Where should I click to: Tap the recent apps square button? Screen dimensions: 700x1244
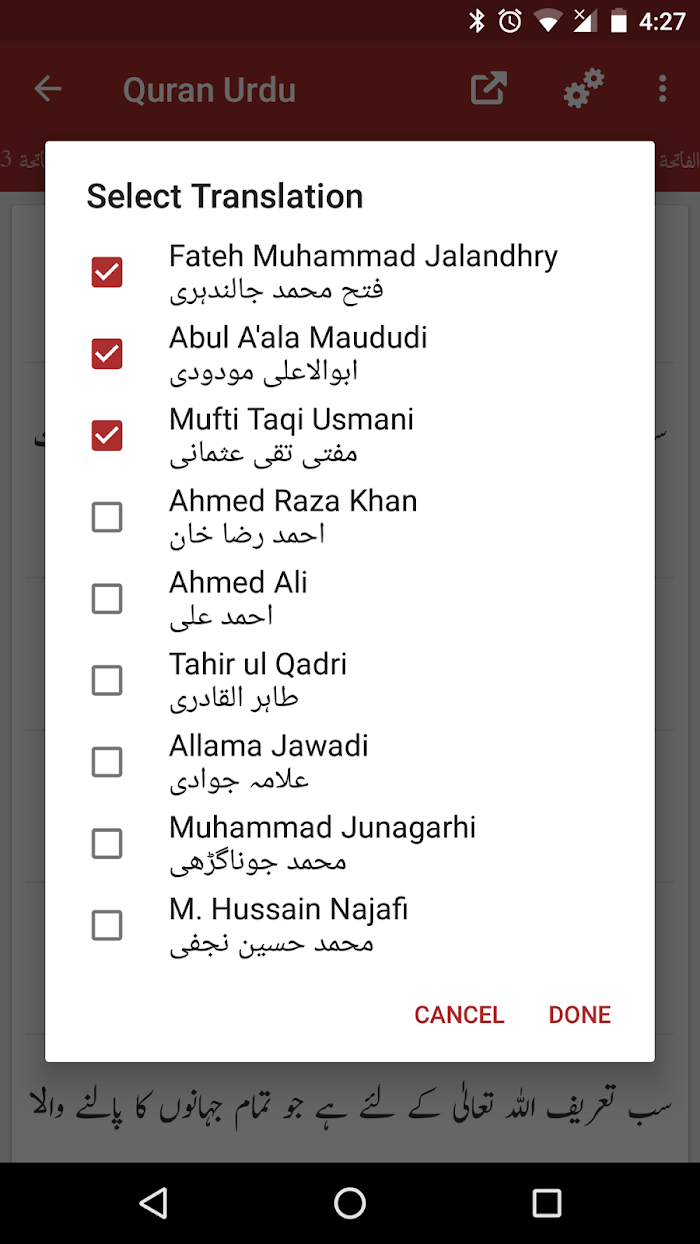547,1203
